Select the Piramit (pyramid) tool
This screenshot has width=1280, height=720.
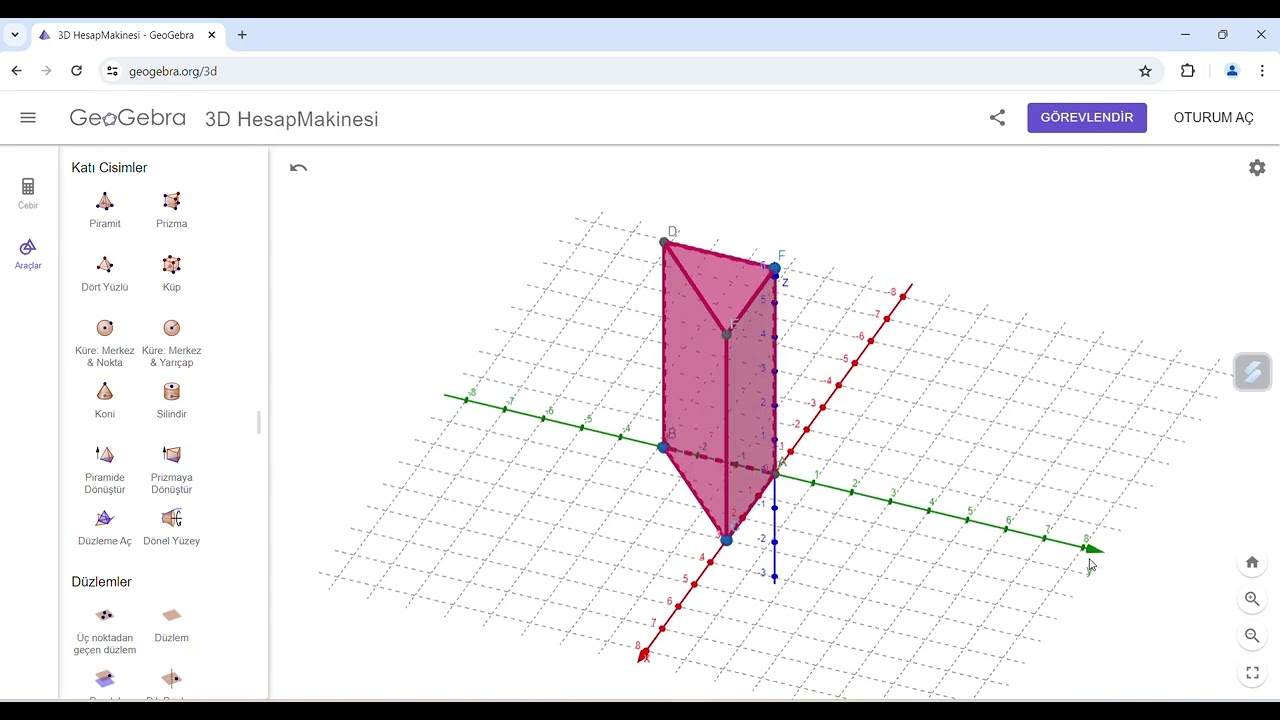105,210
